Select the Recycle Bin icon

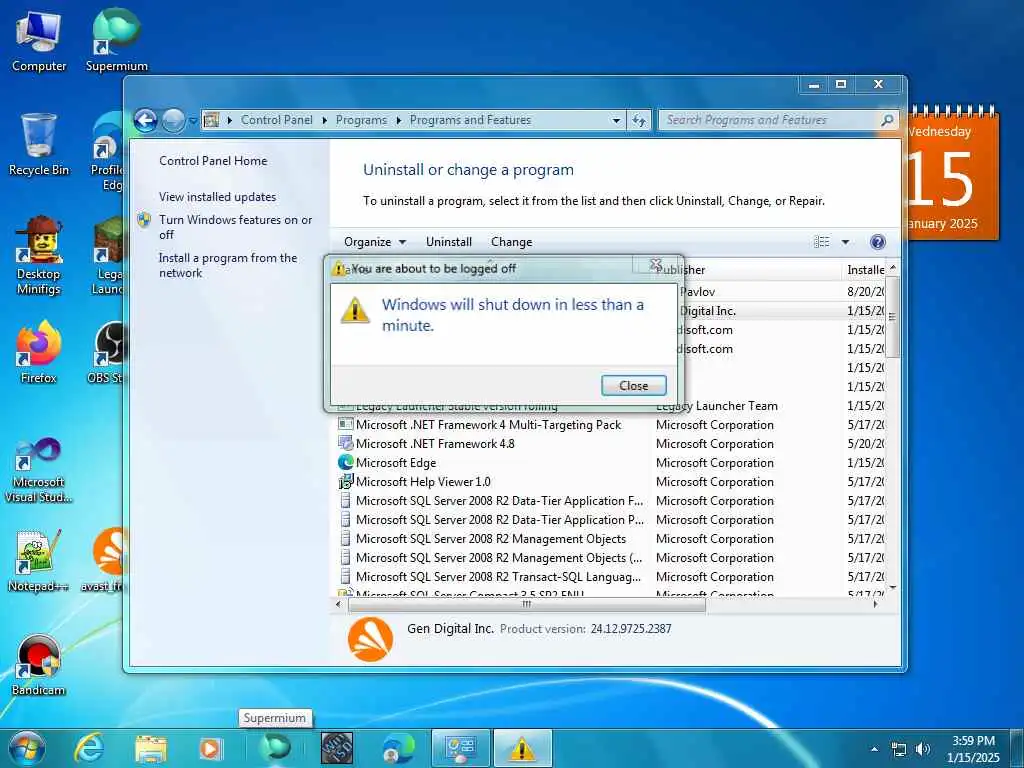tap(39, 145)
